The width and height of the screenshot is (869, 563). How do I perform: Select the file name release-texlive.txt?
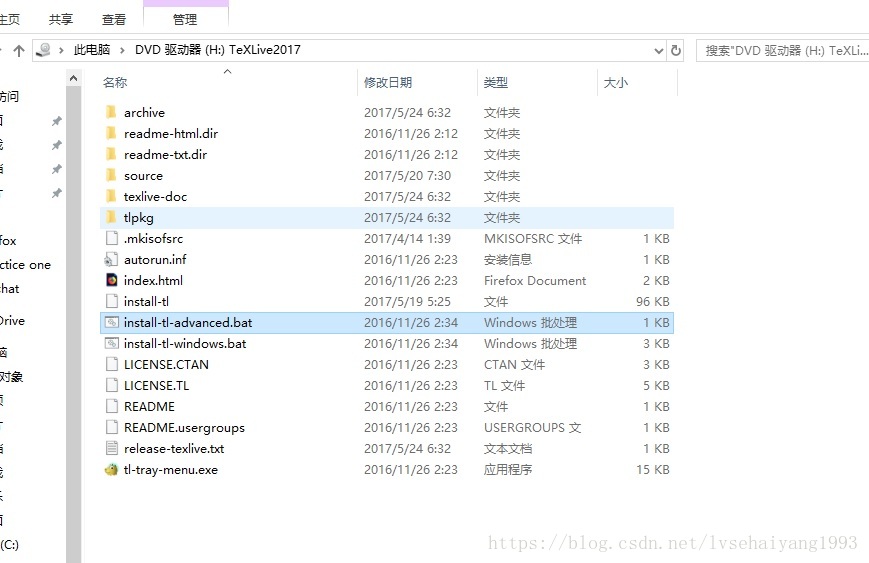tap(174, 449)
